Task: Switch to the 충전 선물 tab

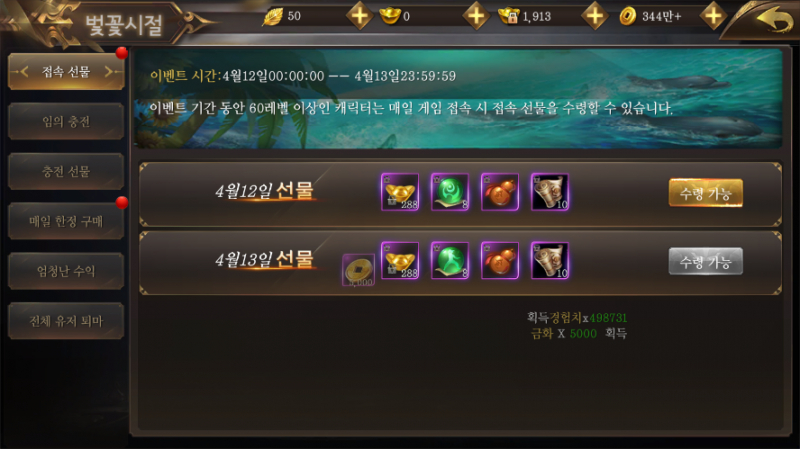Action: (x=66, y=171)
